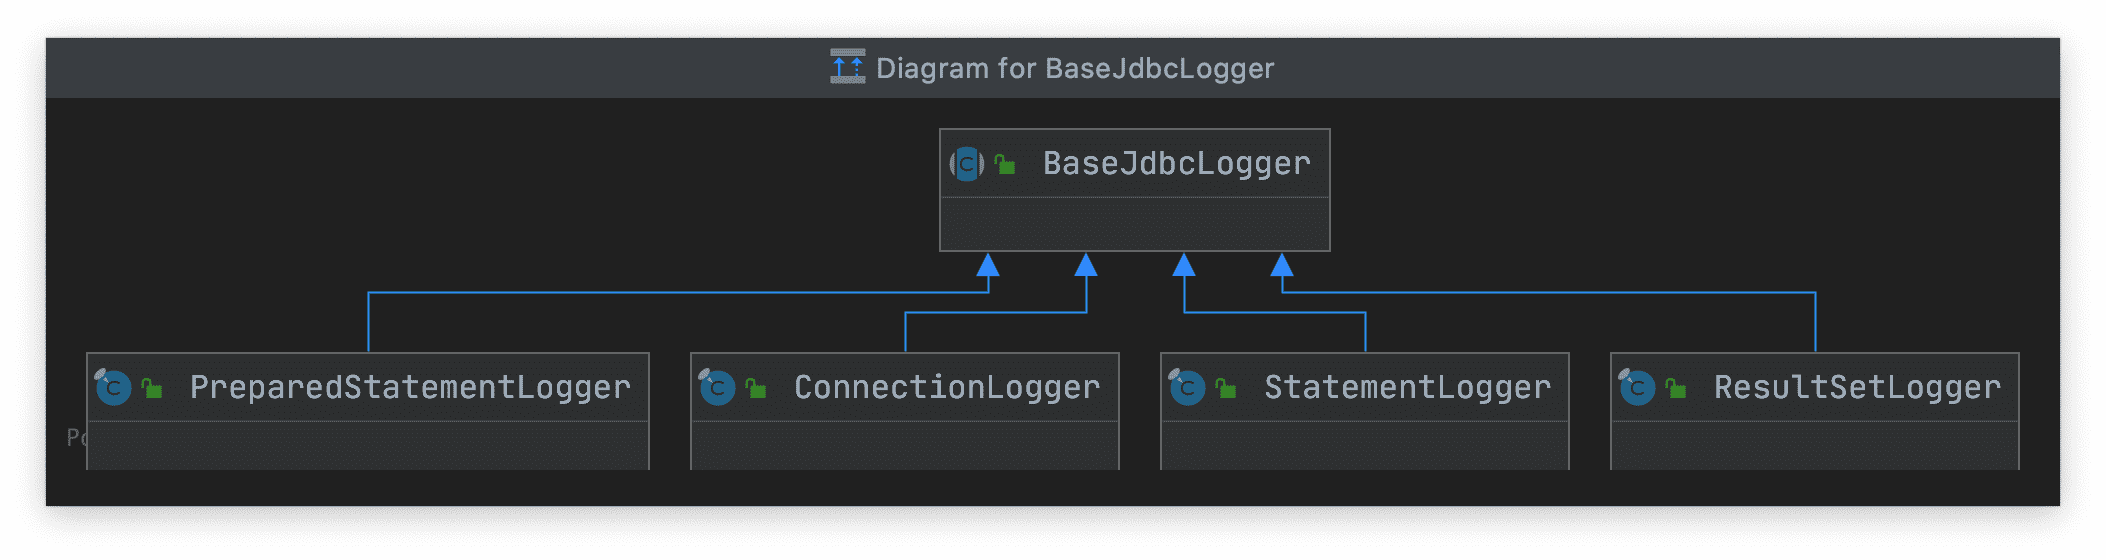Select the ResultSetLogger node label
Image resolution: width=2106 pixels, height=560 pixels.
click(1858, 388)
